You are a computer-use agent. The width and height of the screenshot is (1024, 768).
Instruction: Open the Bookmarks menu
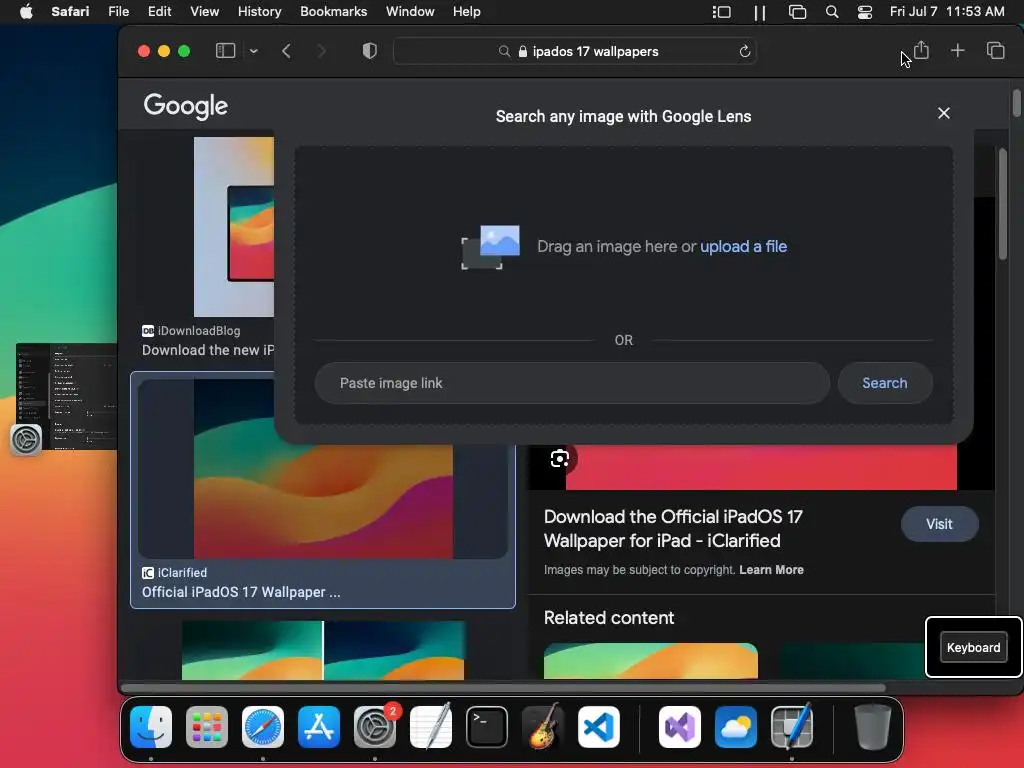click(x=333, y=12)
